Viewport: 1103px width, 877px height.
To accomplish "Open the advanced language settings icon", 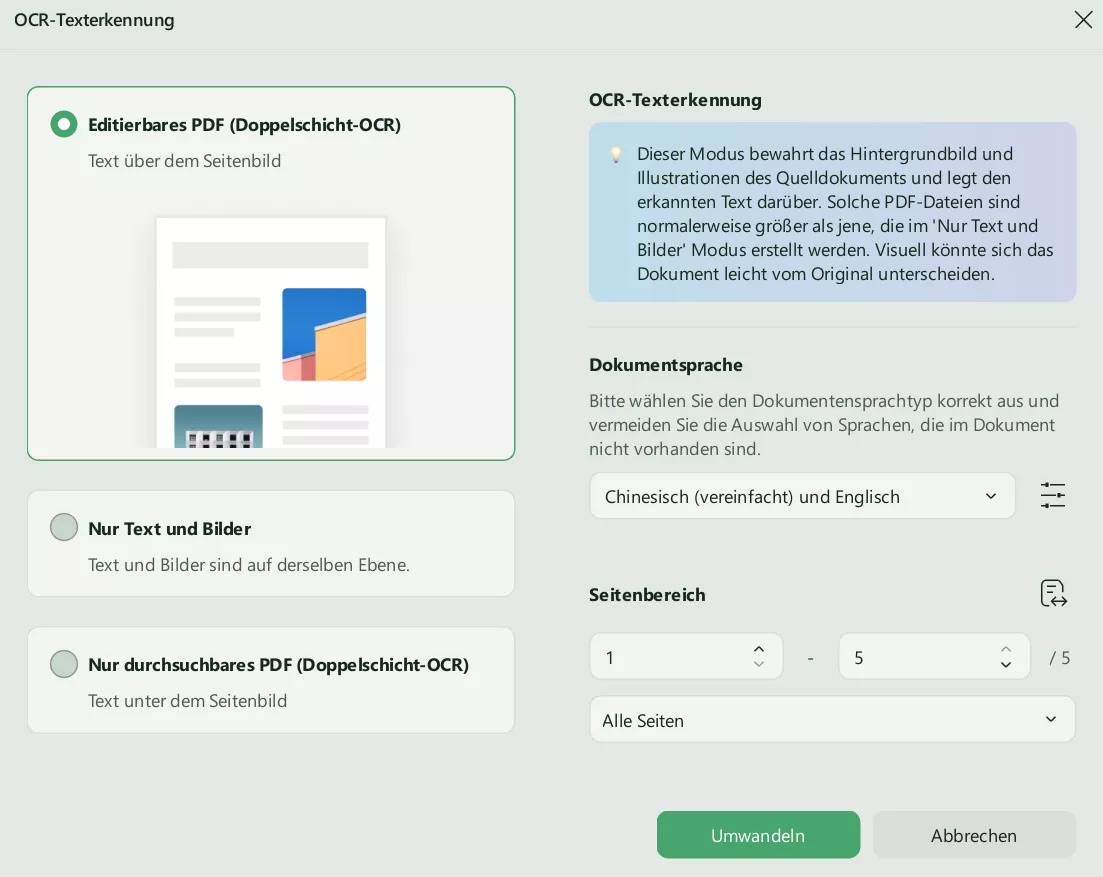I will coord(1053,495).
